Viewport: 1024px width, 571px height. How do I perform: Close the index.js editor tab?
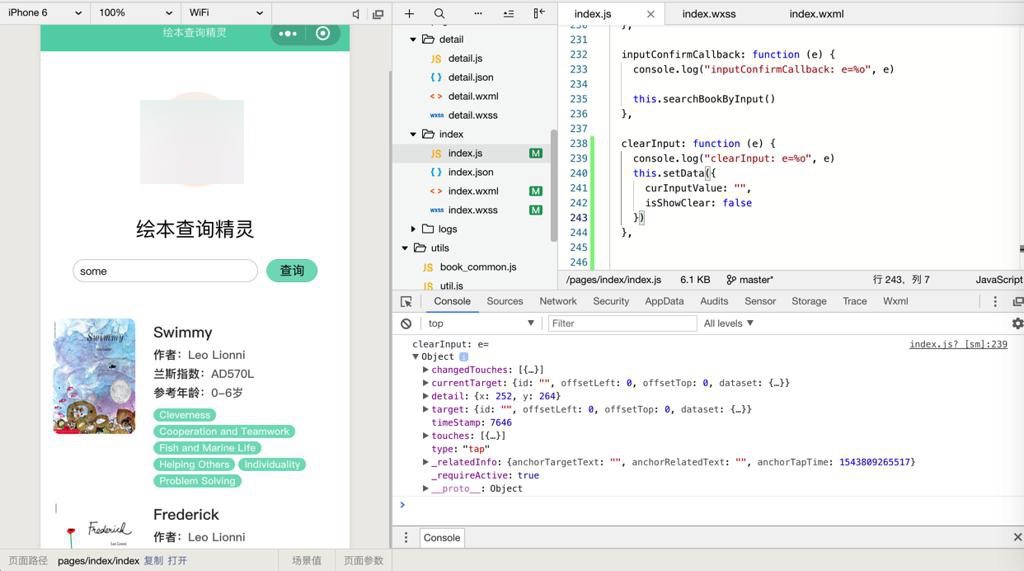650,14
